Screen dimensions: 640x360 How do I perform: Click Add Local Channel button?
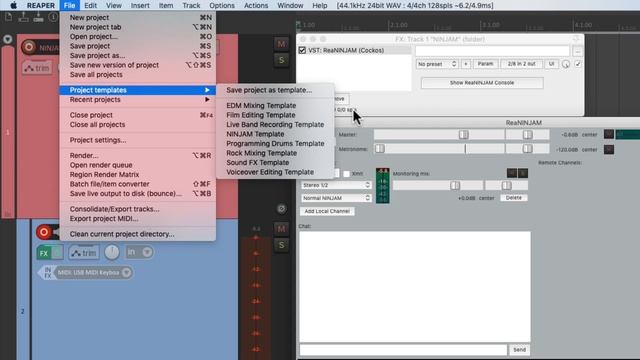(327, 211)
